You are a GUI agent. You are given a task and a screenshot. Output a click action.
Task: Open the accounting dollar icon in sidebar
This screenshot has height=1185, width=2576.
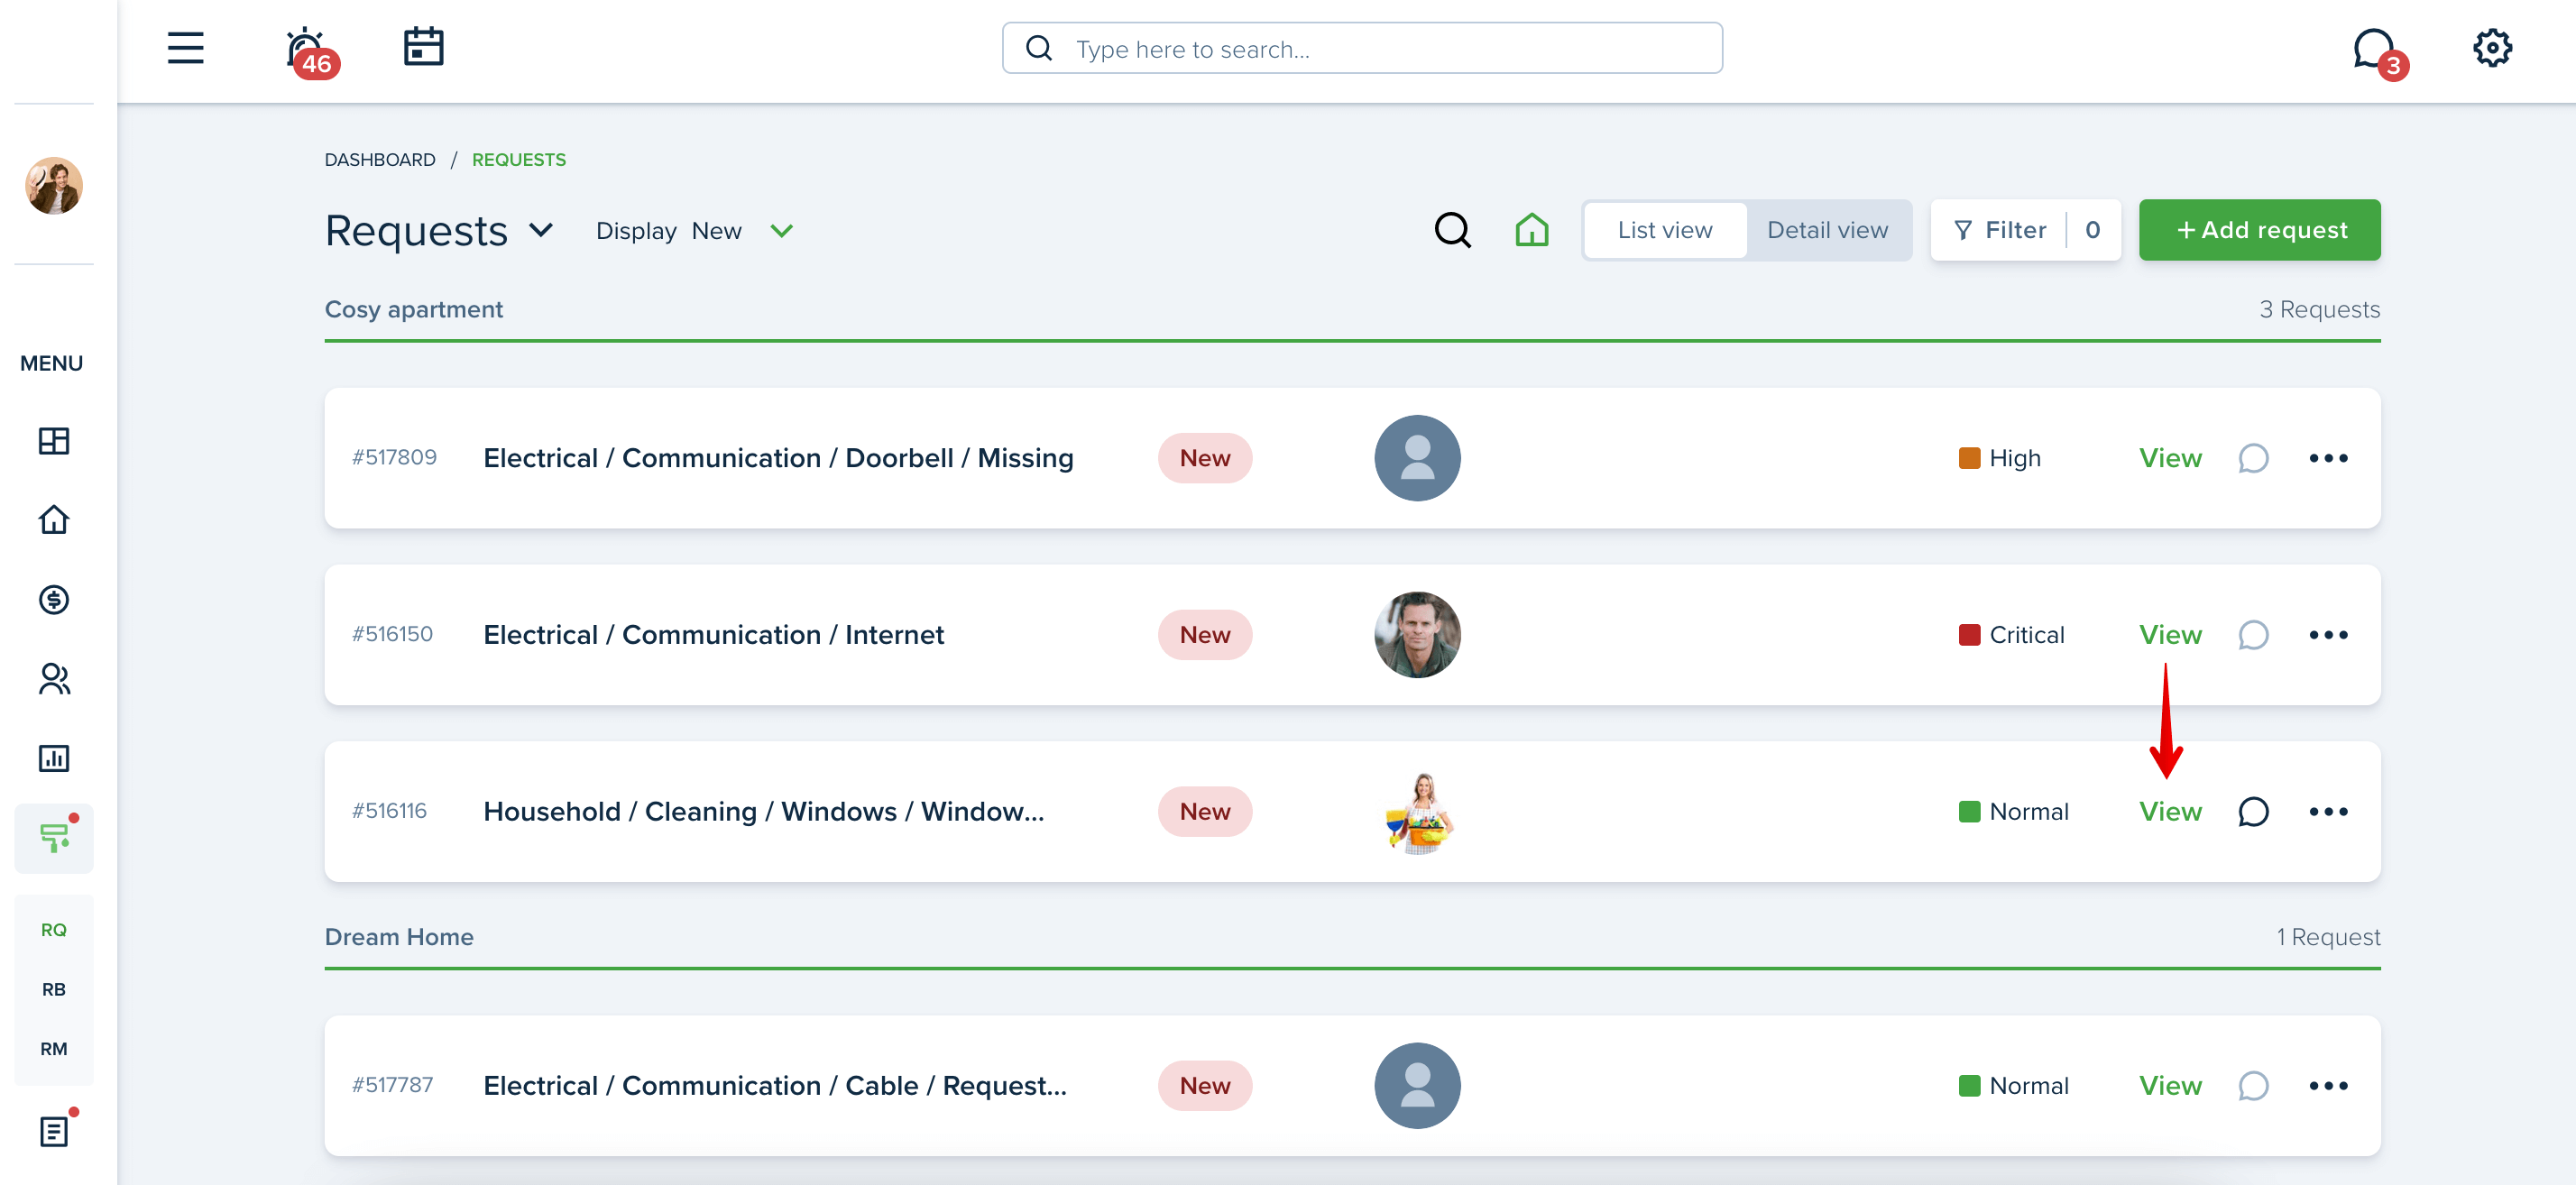click(x=54, y=599)
